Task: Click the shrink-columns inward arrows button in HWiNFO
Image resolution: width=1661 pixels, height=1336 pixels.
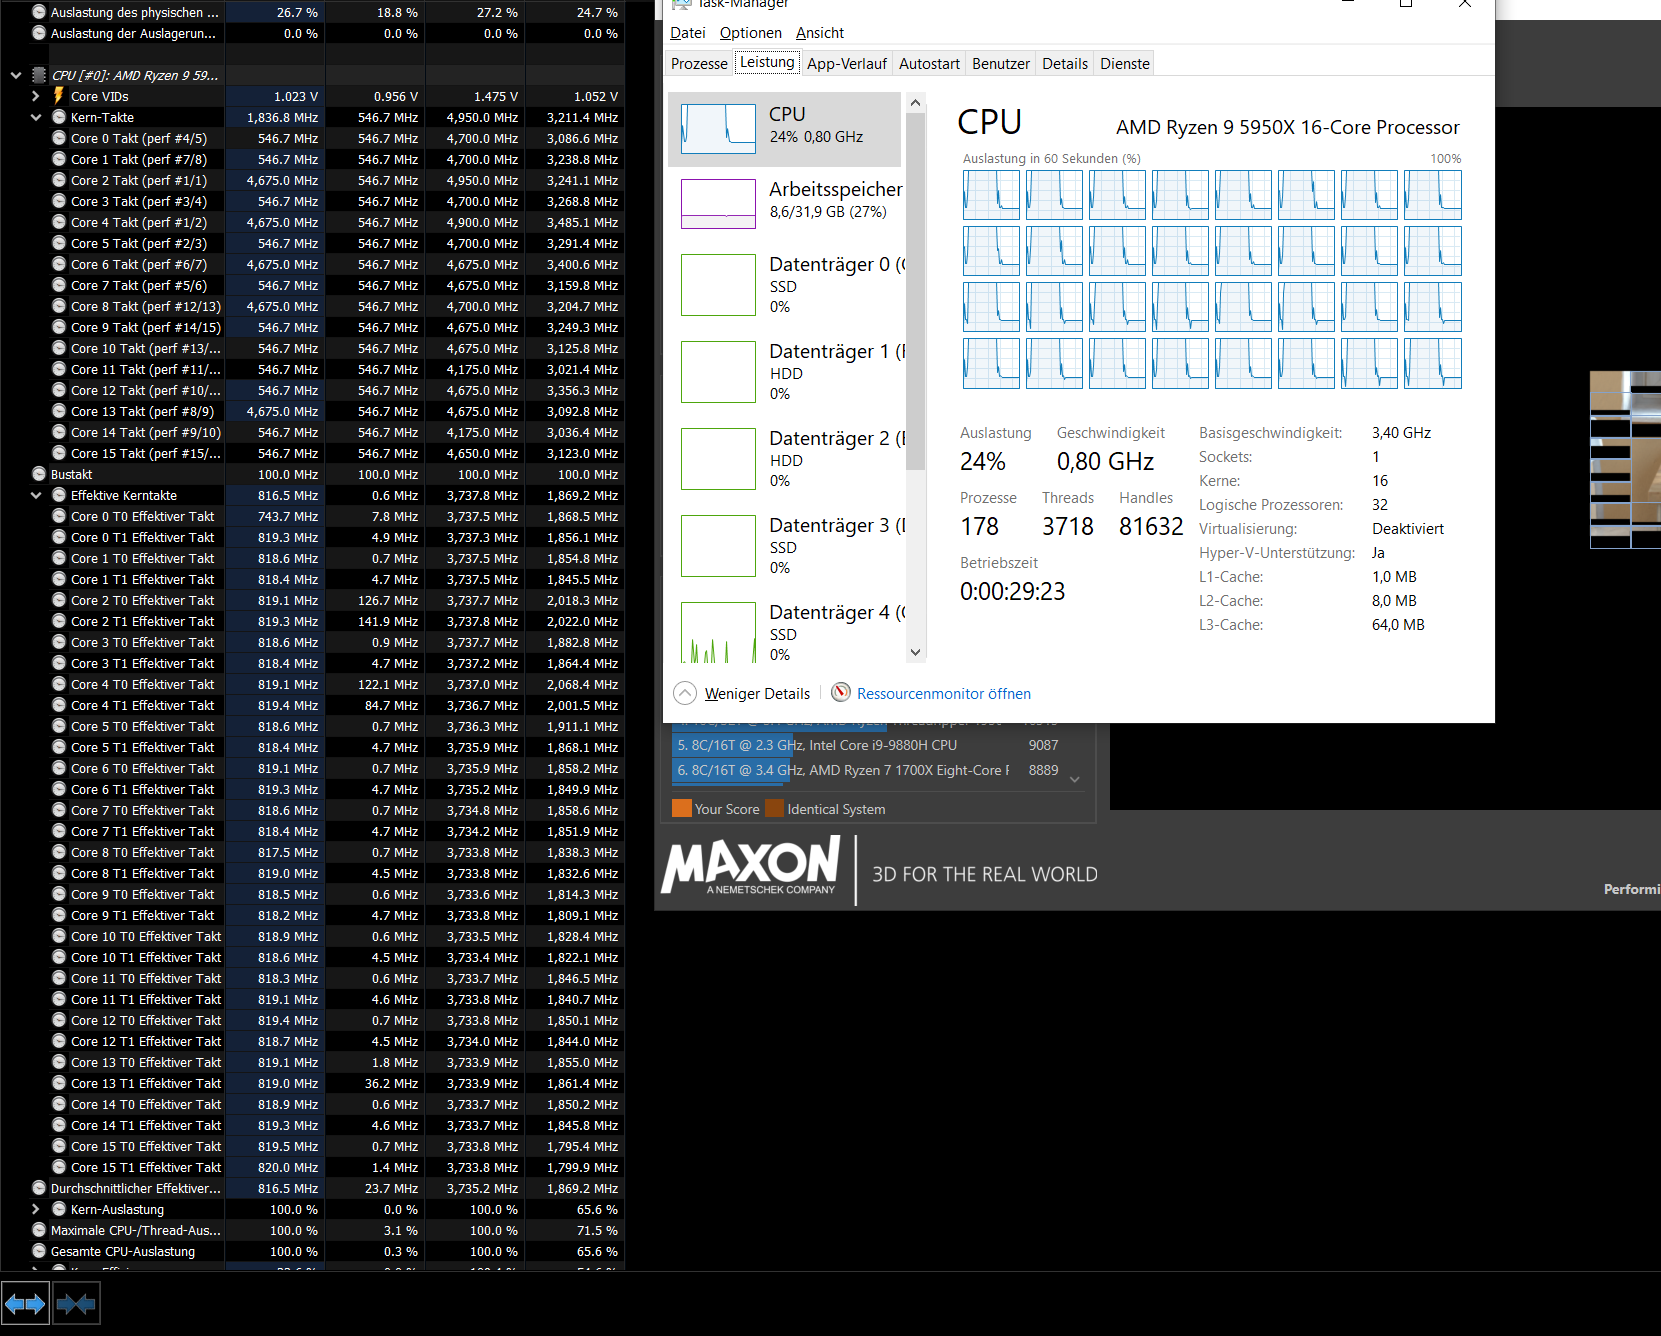Action: coord(76,1304)
